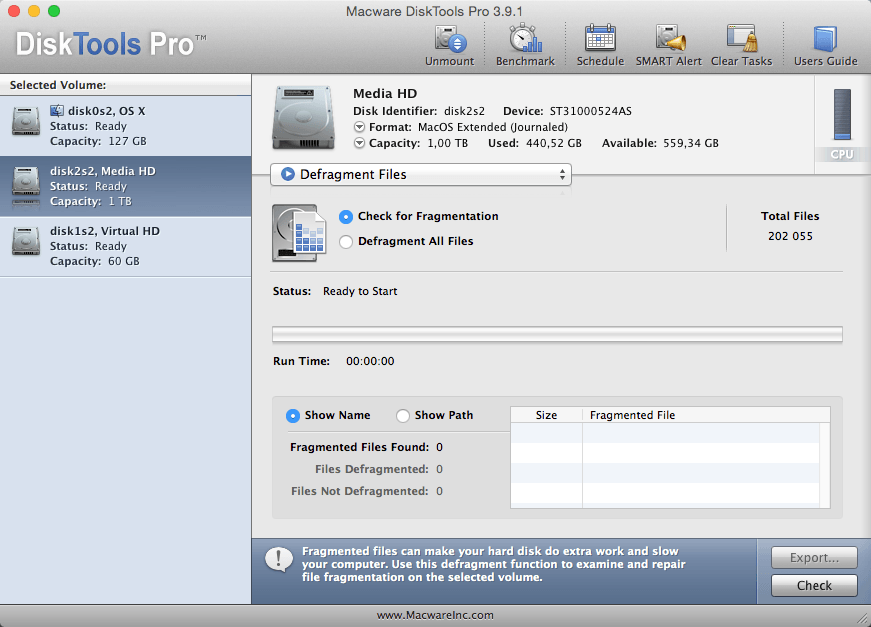This screenshot has width=871, height=627.
Task: Click the exclamation info bubble icon
Action: click(x=279, y=560)
